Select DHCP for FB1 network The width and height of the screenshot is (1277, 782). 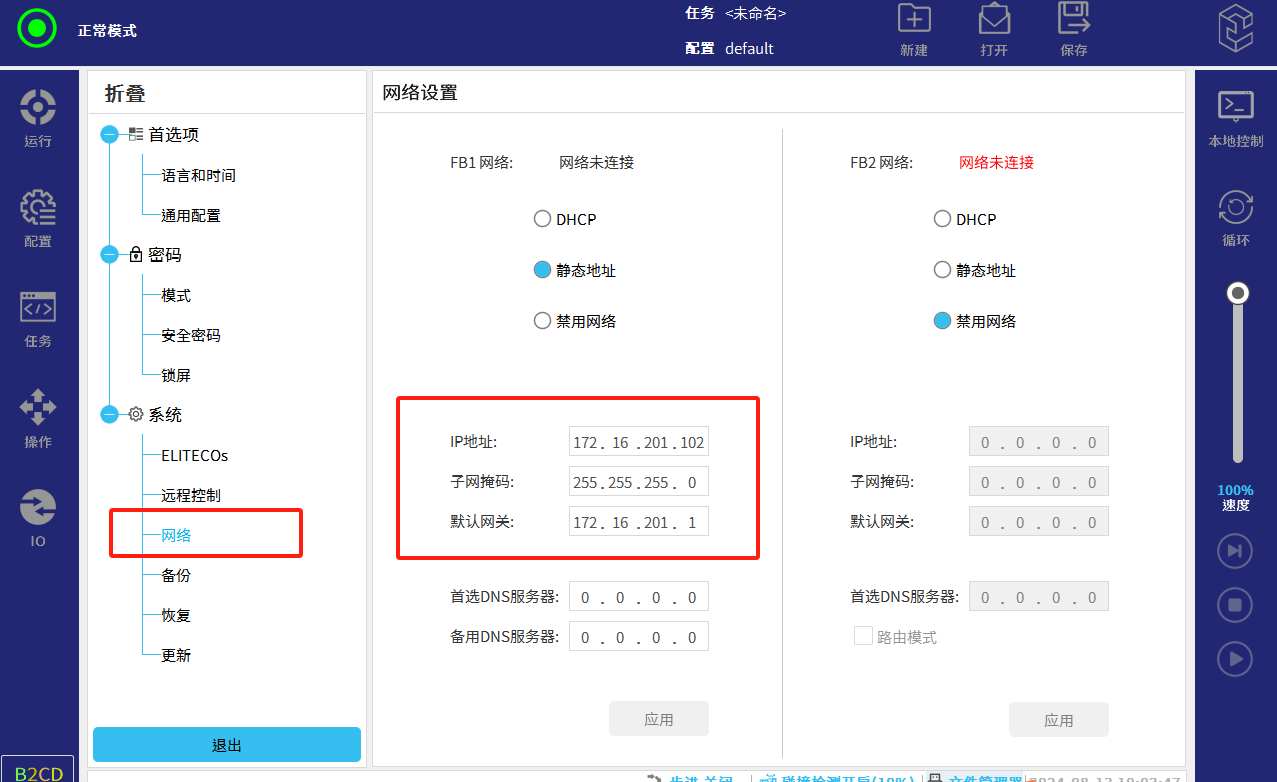click(x=542, y=219)
